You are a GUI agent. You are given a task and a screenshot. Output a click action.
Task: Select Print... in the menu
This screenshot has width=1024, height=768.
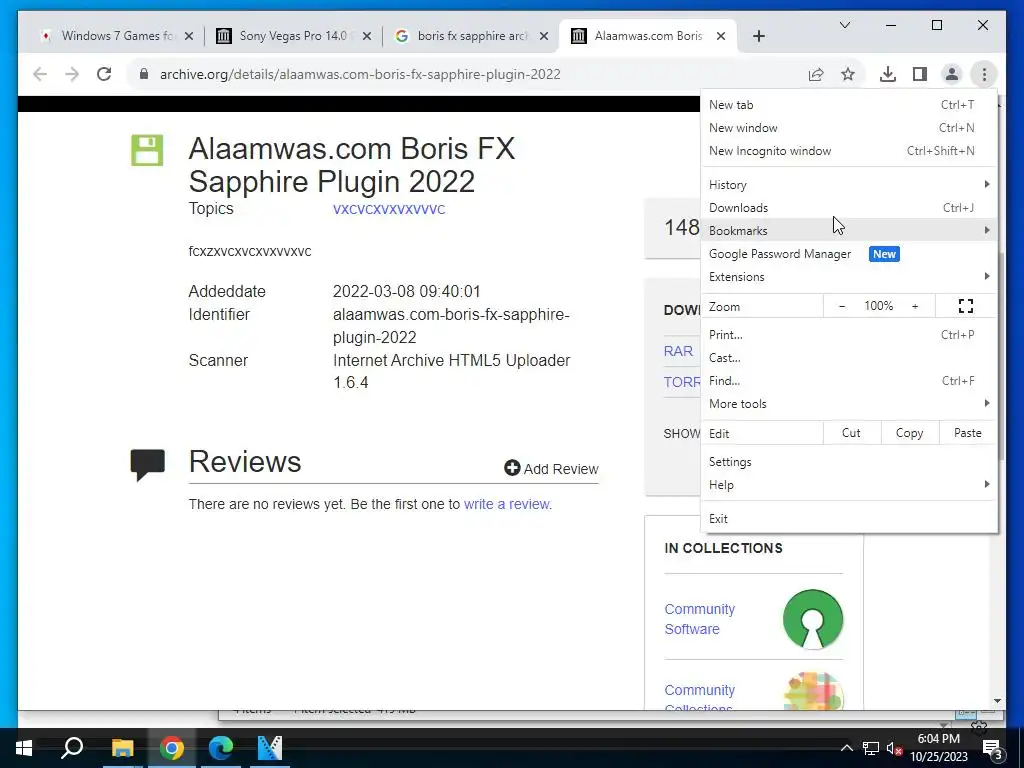click(x=849, y=334)
